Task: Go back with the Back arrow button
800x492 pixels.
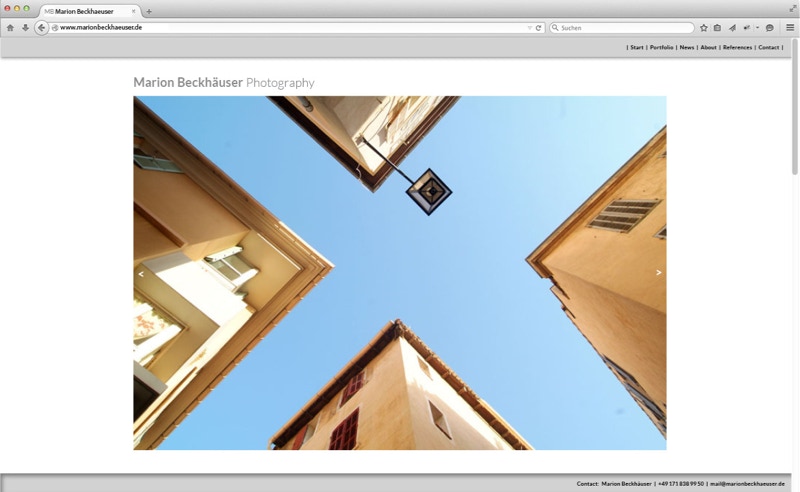Action: click(41, 28)
